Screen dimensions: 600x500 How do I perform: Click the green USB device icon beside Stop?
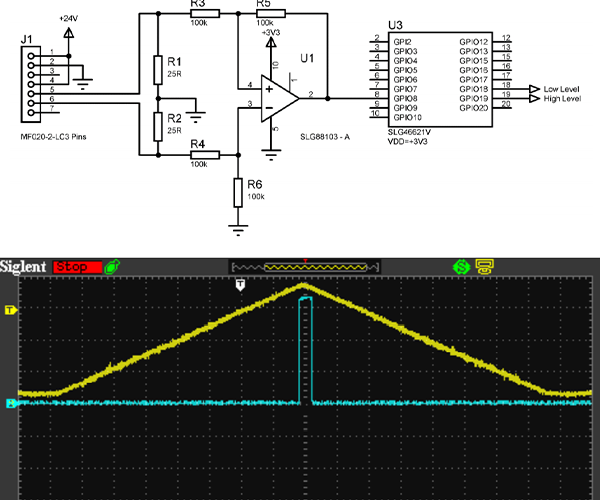[112, 267]
